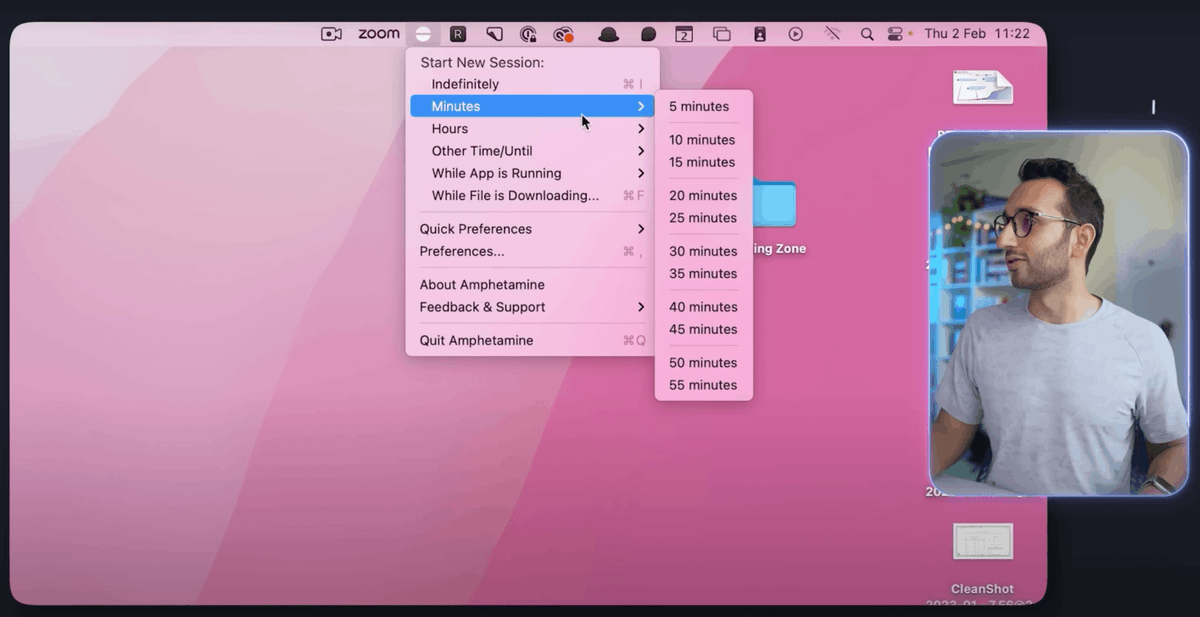Open About Amphetamine
Viewport: 1200px width, 617px height.
[532, 285]
